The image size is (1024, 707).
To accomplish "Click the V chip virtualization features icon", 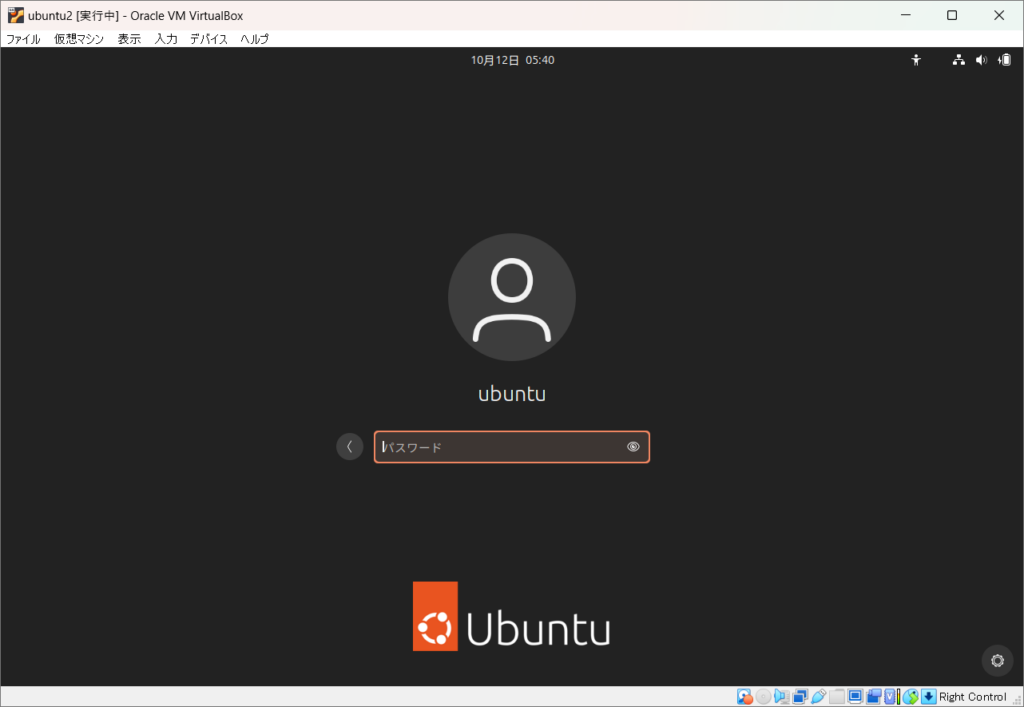I will [x=889, y=697].
